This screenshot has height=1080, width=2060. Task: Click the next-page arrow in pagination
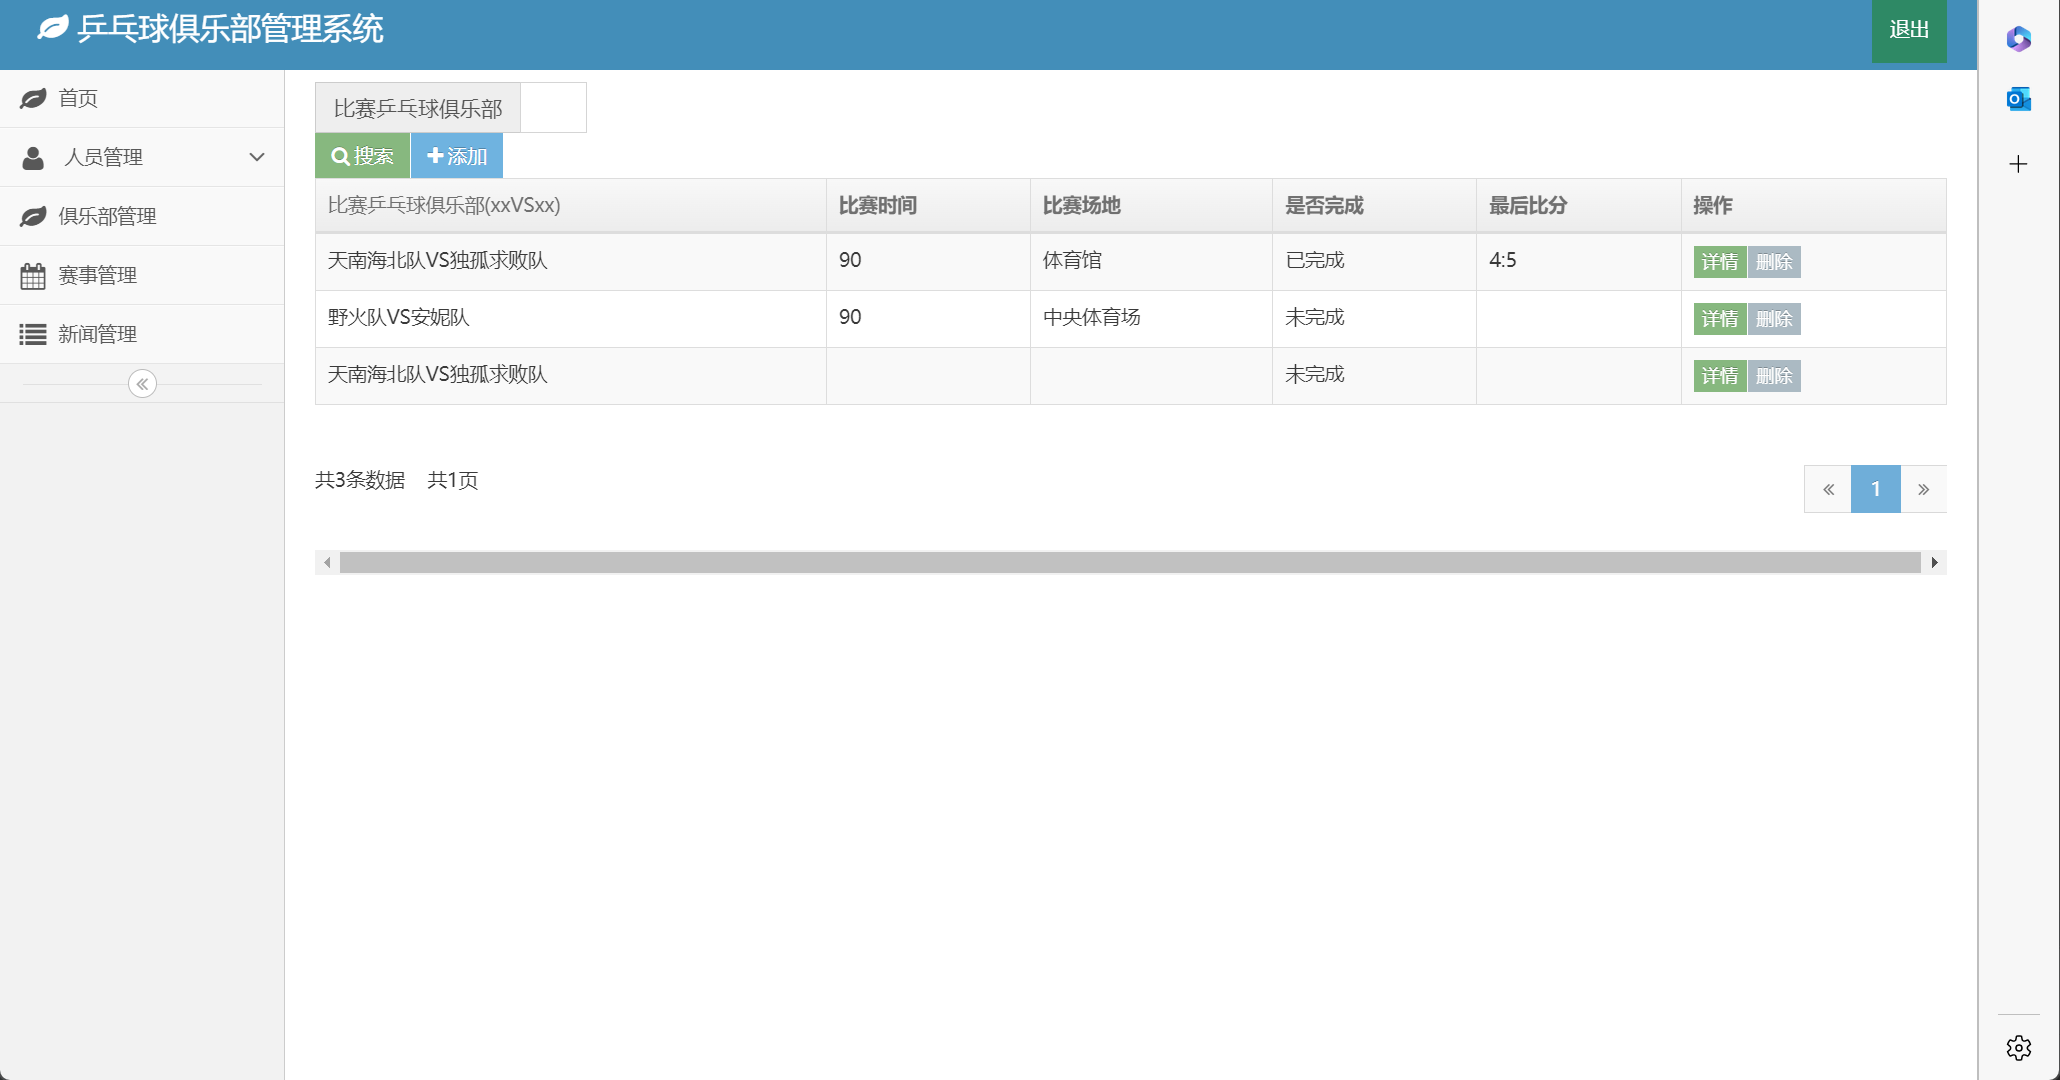click(1923, 489)
